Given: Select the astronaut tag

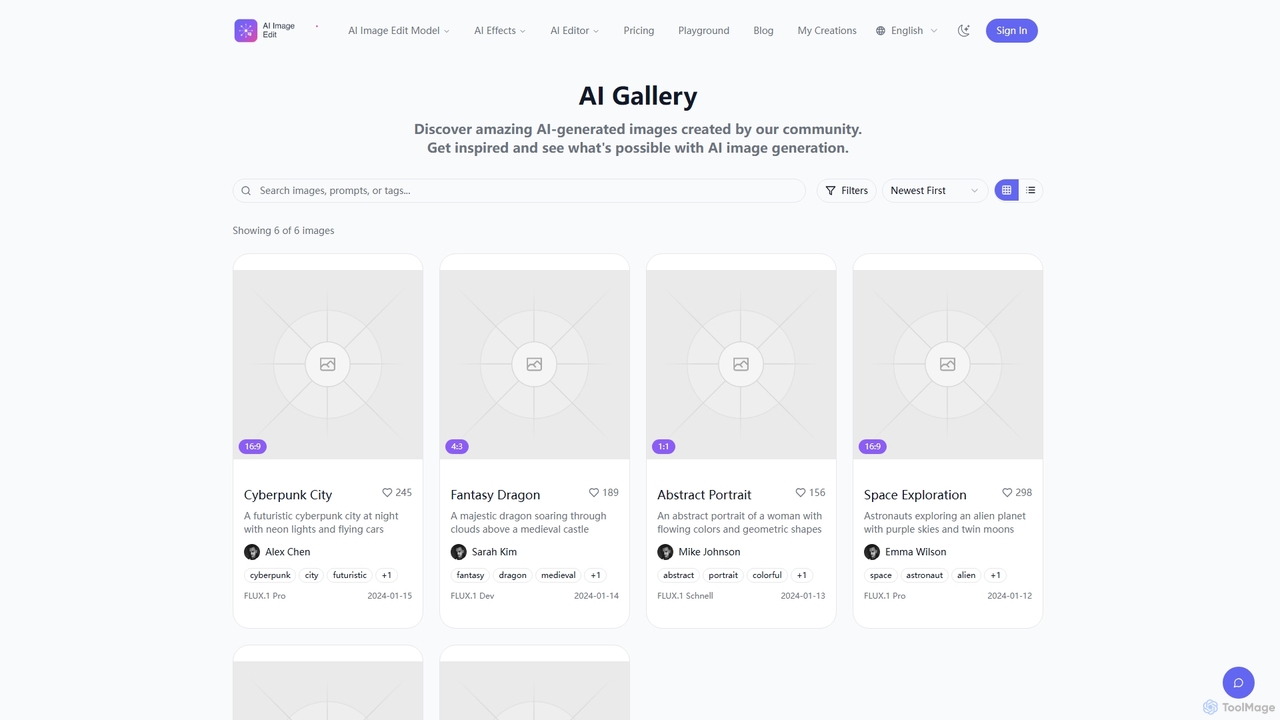Looking at the screenshot, I should pyautogui.click(x=924, y=575).
